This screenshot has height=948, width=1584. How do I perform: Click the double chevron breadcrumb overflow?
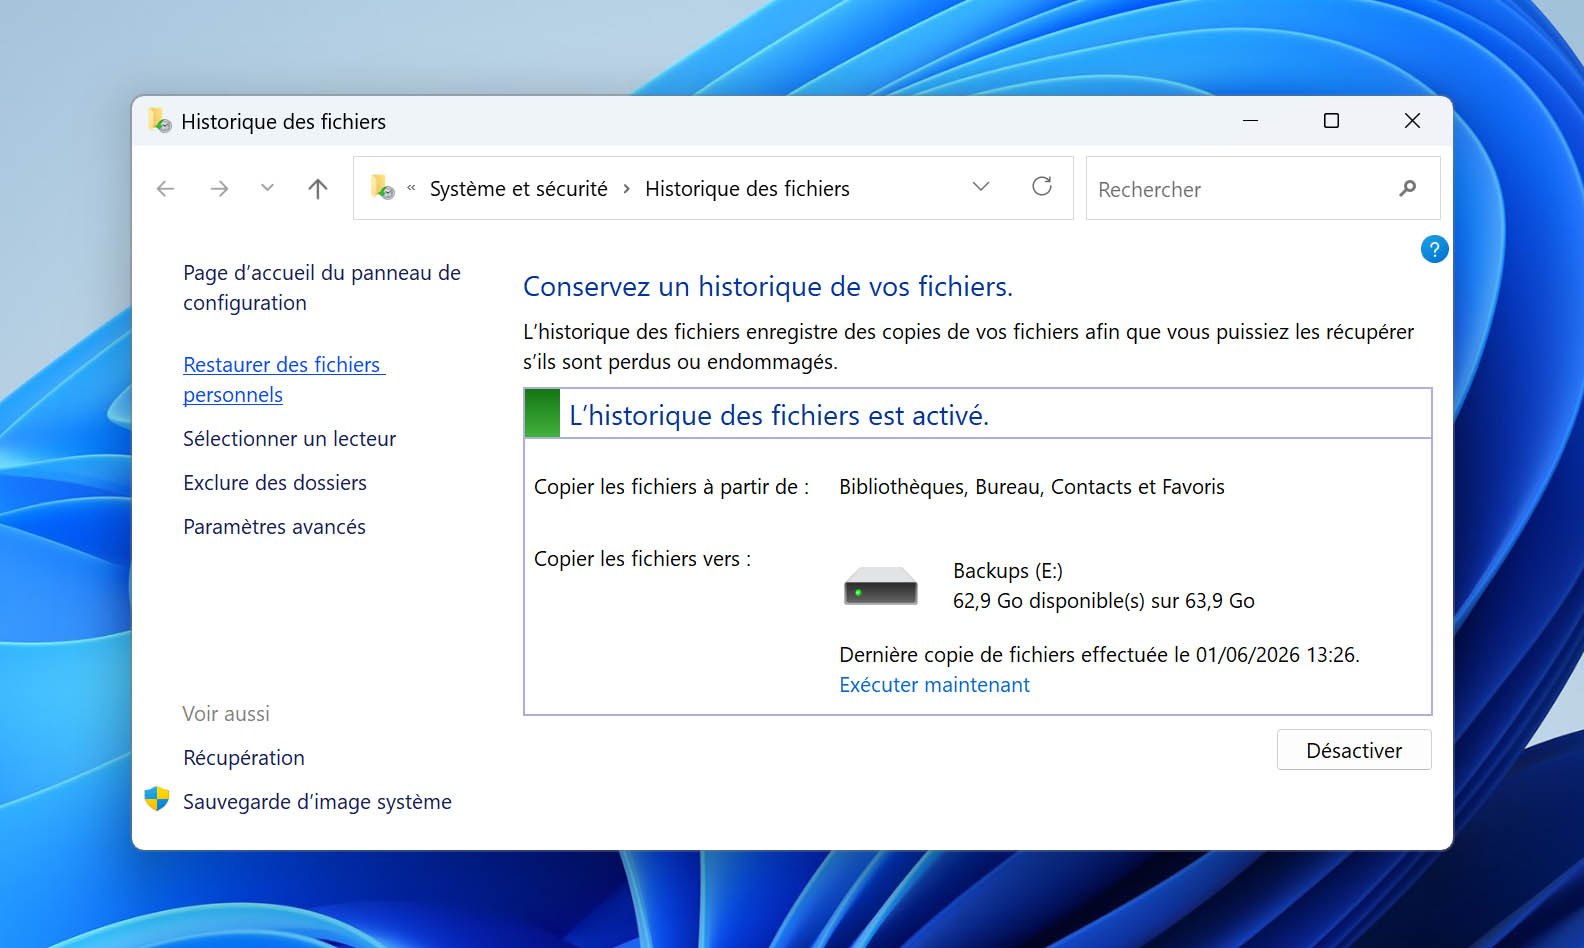pyautogui.click(x=411, y=188)
